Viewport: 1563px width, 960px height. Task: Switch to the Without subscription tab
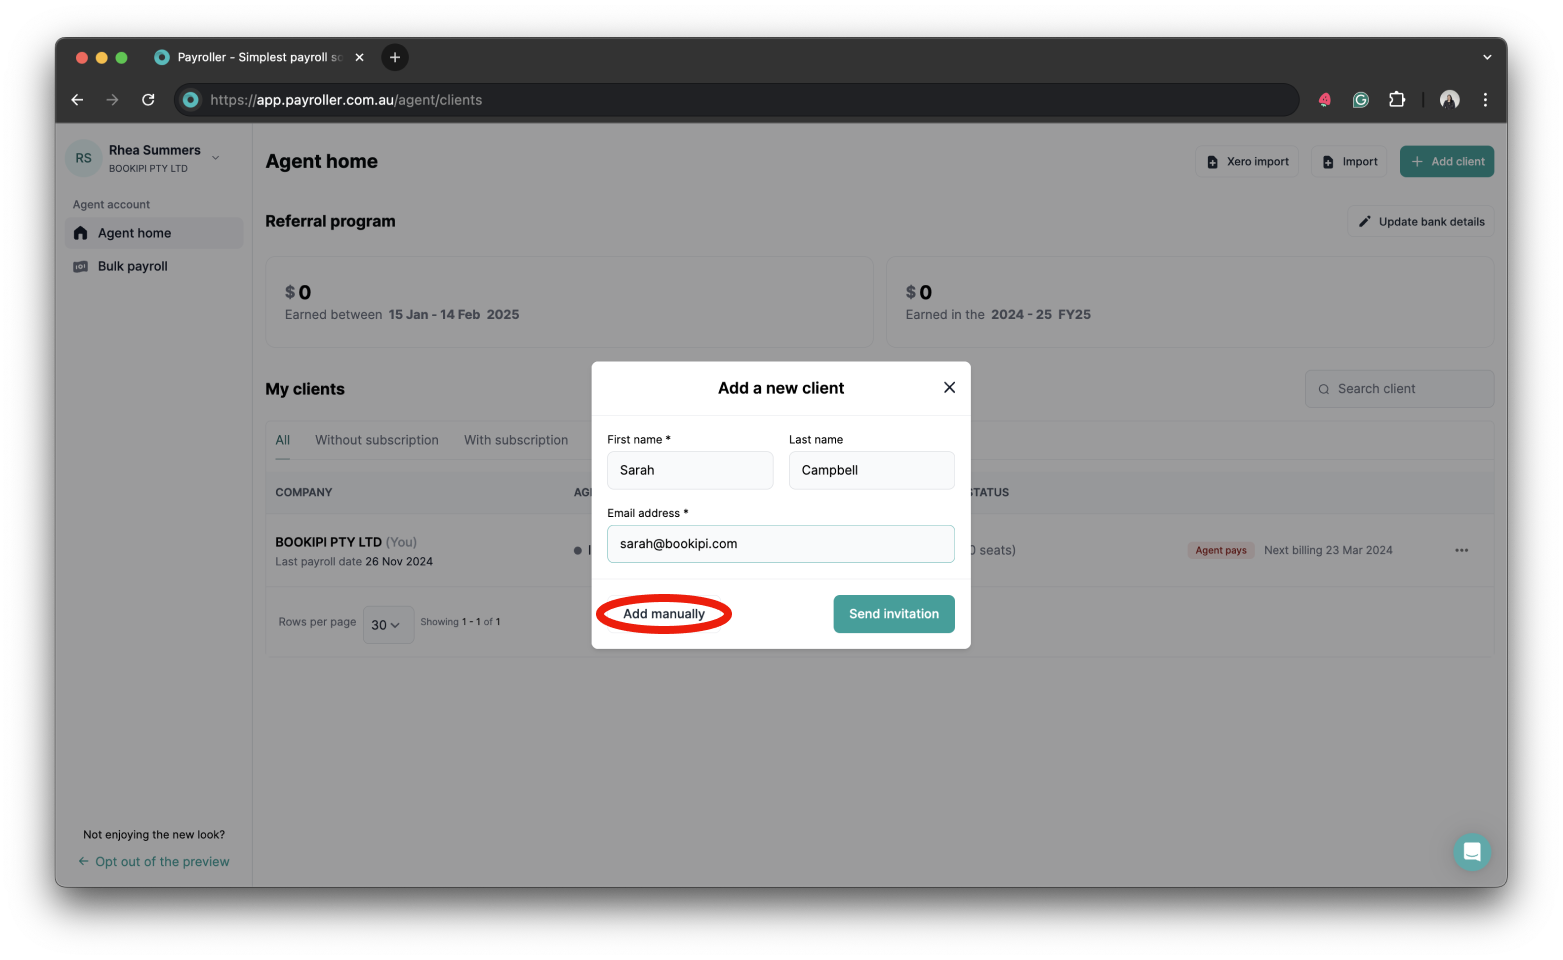(376, 439)
